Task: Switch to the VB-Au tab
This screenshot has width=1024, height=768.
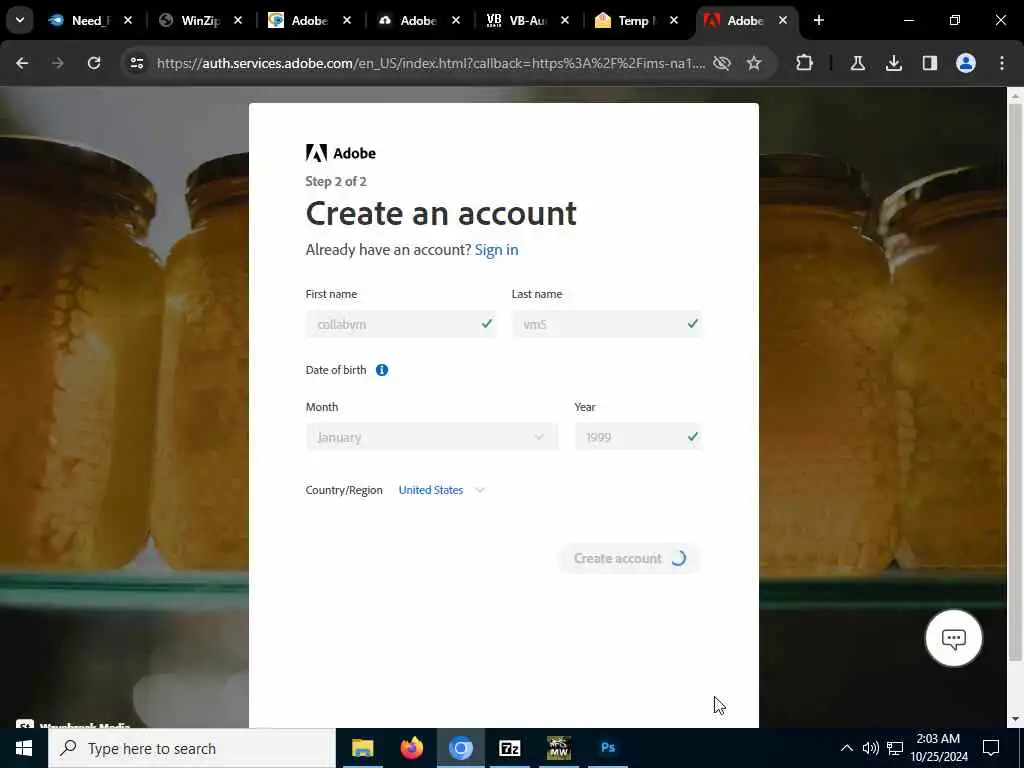Action: 526,20
